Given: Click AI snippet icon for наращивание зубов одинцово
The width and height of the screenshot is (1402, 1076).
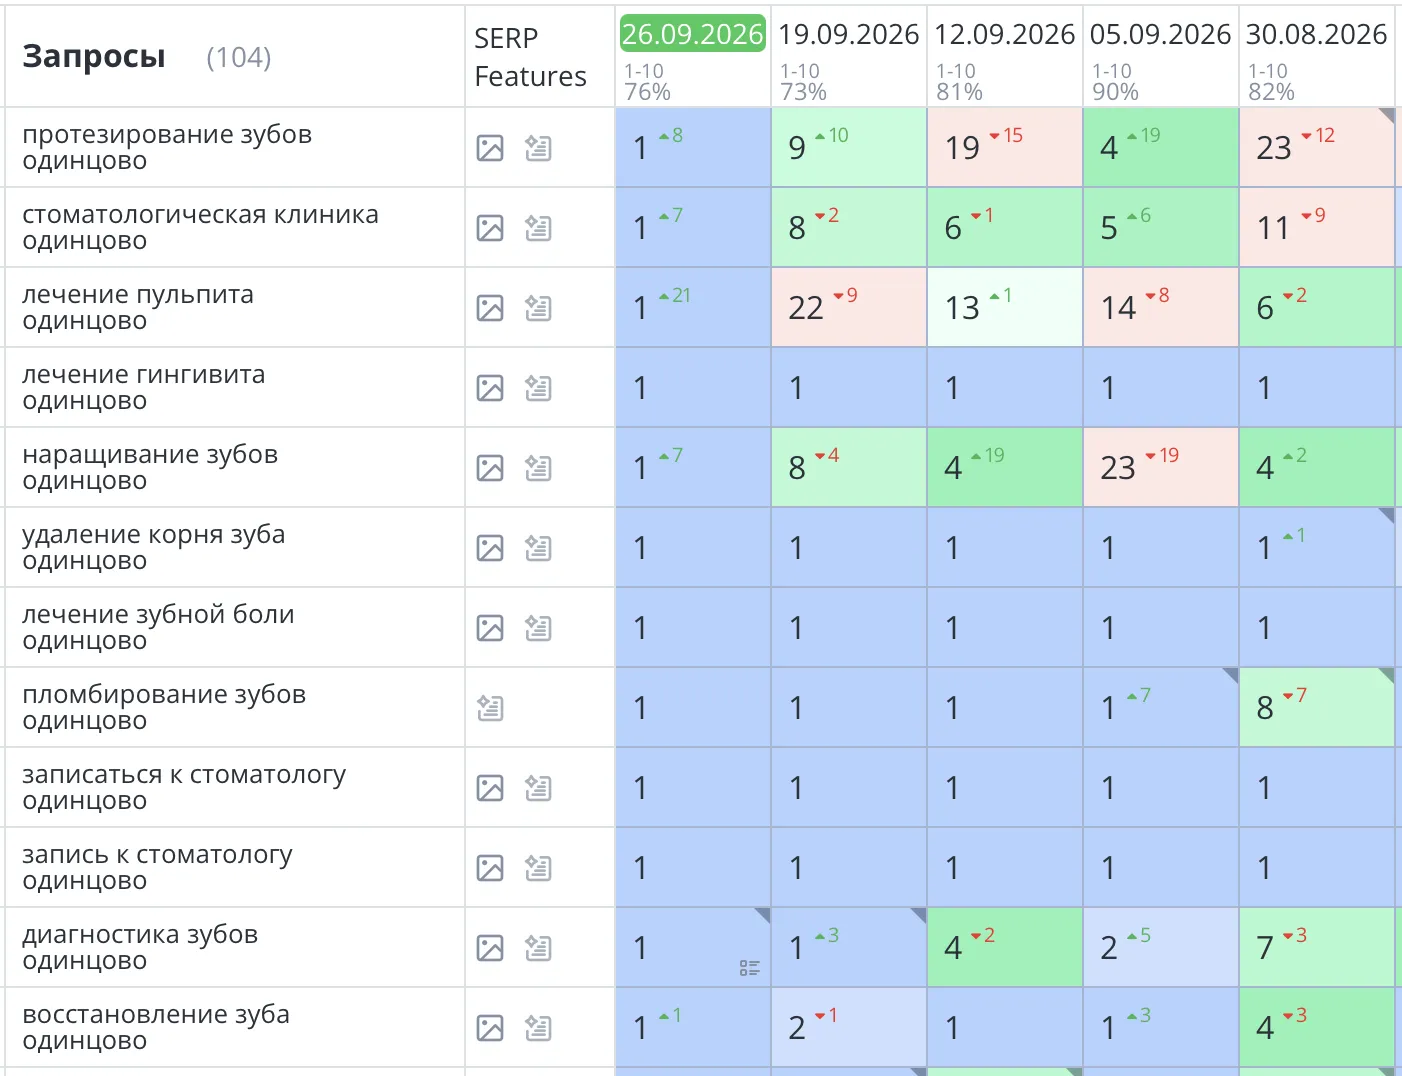Looking at the screenshot, I should [x=538, y=468].
